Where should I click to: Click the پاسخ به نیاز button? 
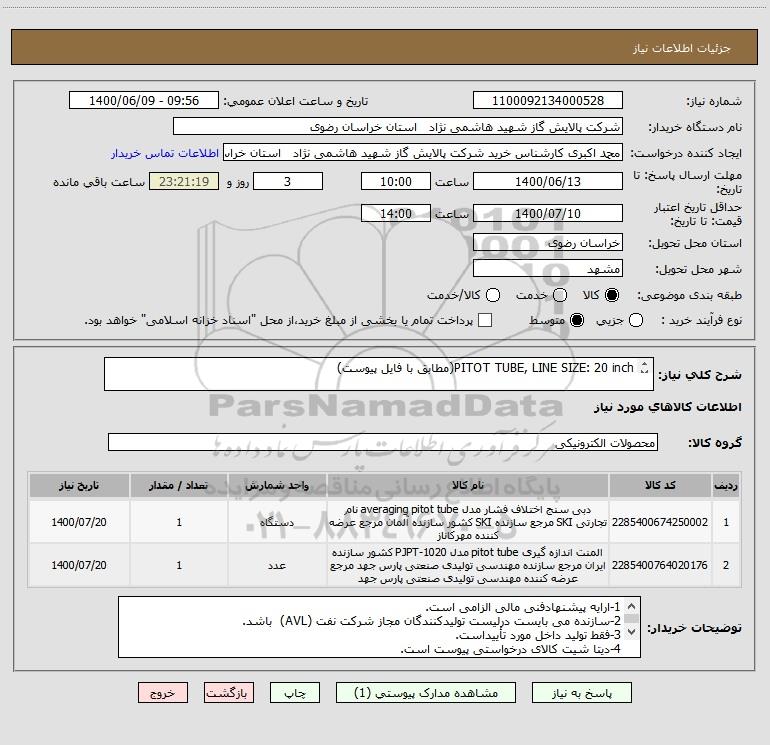582,693
